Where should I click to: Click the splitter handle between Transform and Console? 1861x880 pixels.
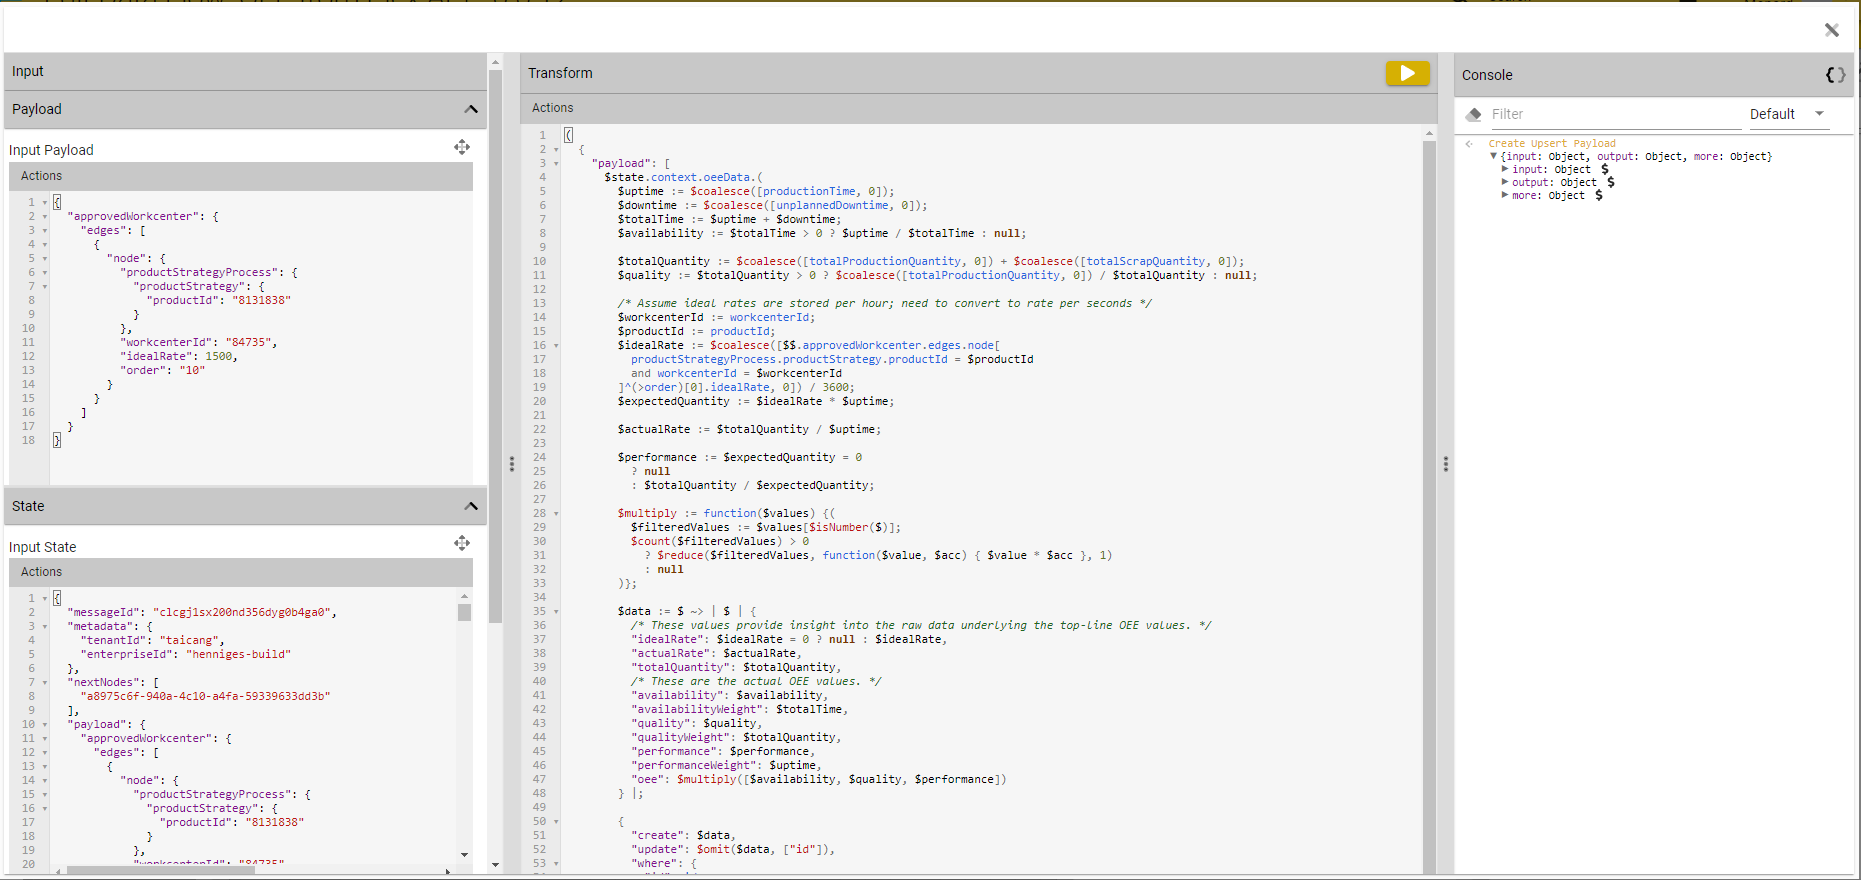coord(1446,464)
